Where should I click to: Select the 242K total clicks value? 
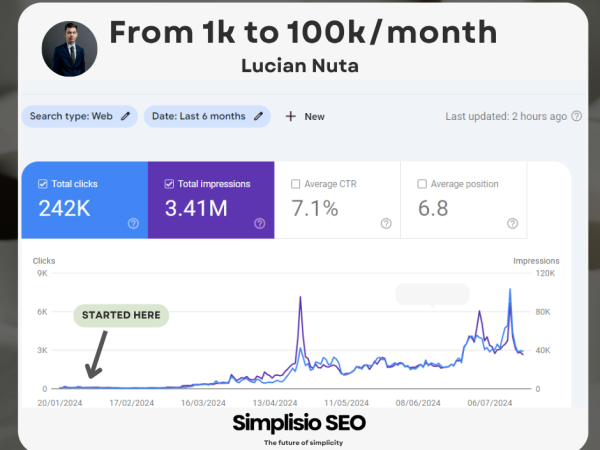point(64,209)
